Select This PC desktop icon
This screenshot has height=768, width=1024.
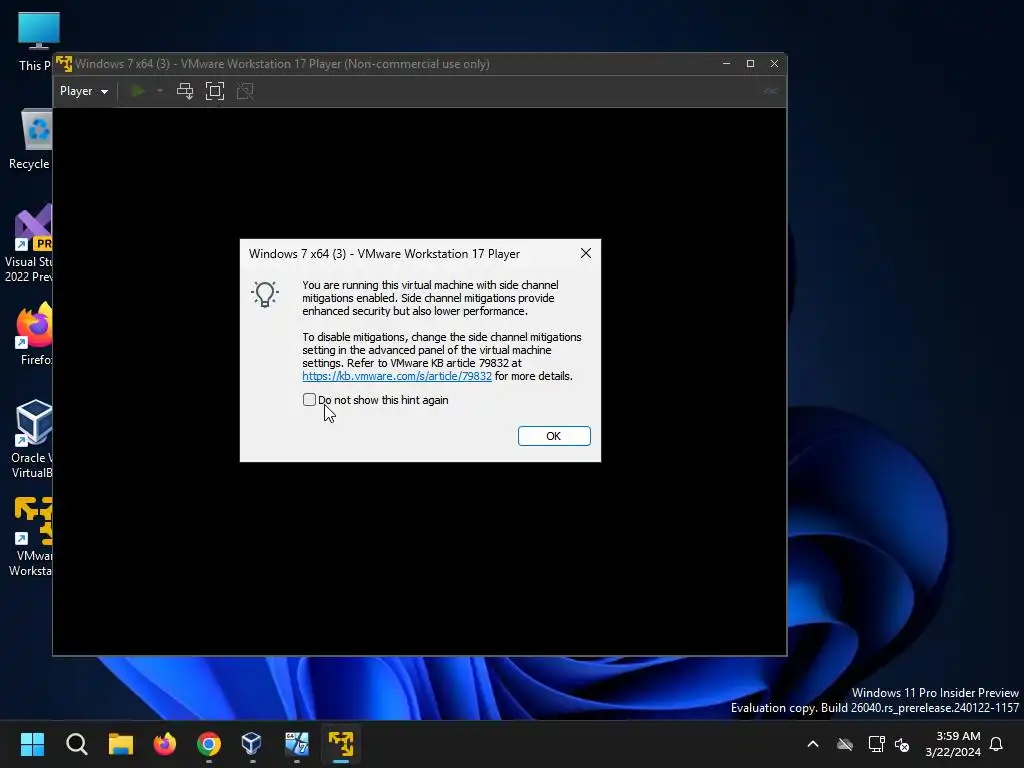coord(35,41)
